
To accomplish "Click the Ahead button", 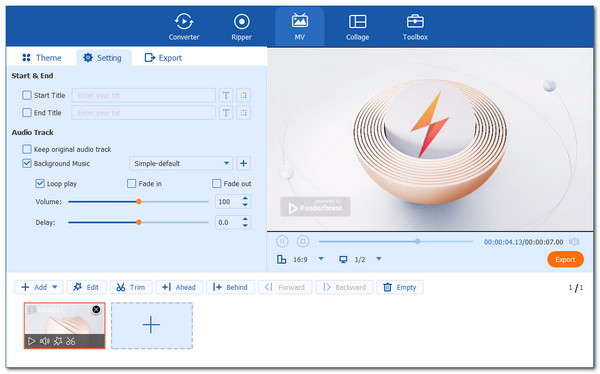I will 179,287.
